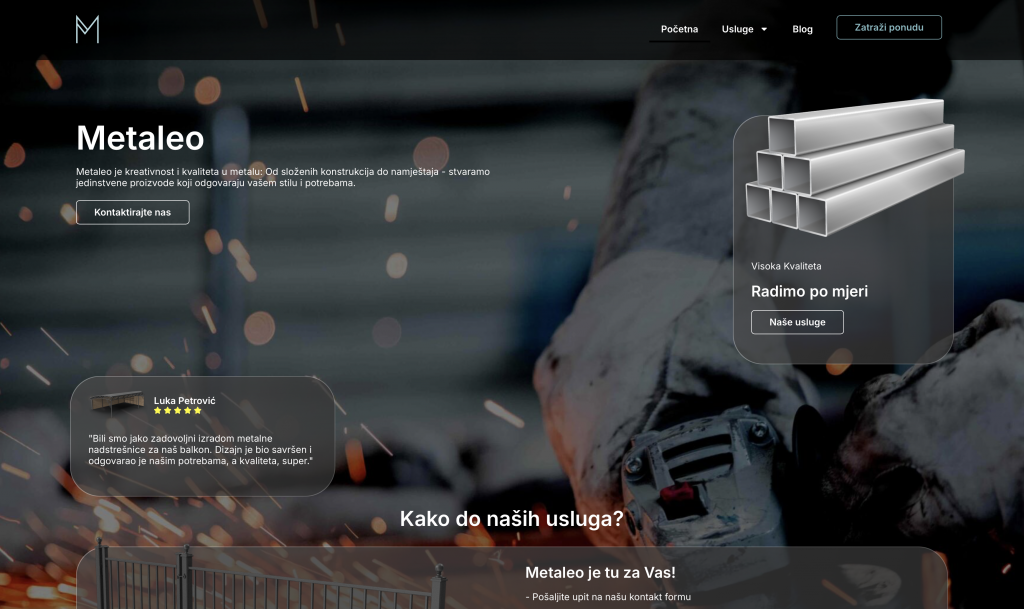Click the Naše usluge button
The height and width of the screenshot is (609, 1024).
[797, 321]
